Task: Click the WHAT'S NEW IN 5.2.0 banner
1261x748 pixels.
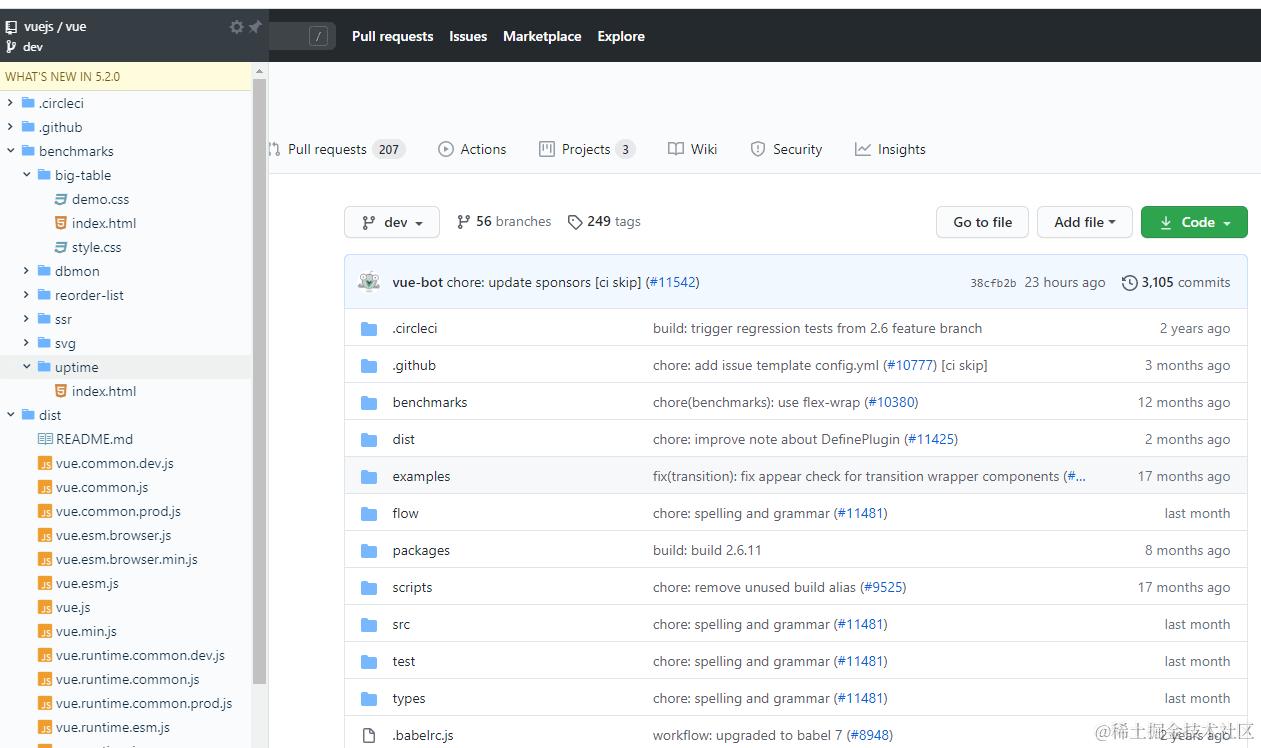Action: 126,76
